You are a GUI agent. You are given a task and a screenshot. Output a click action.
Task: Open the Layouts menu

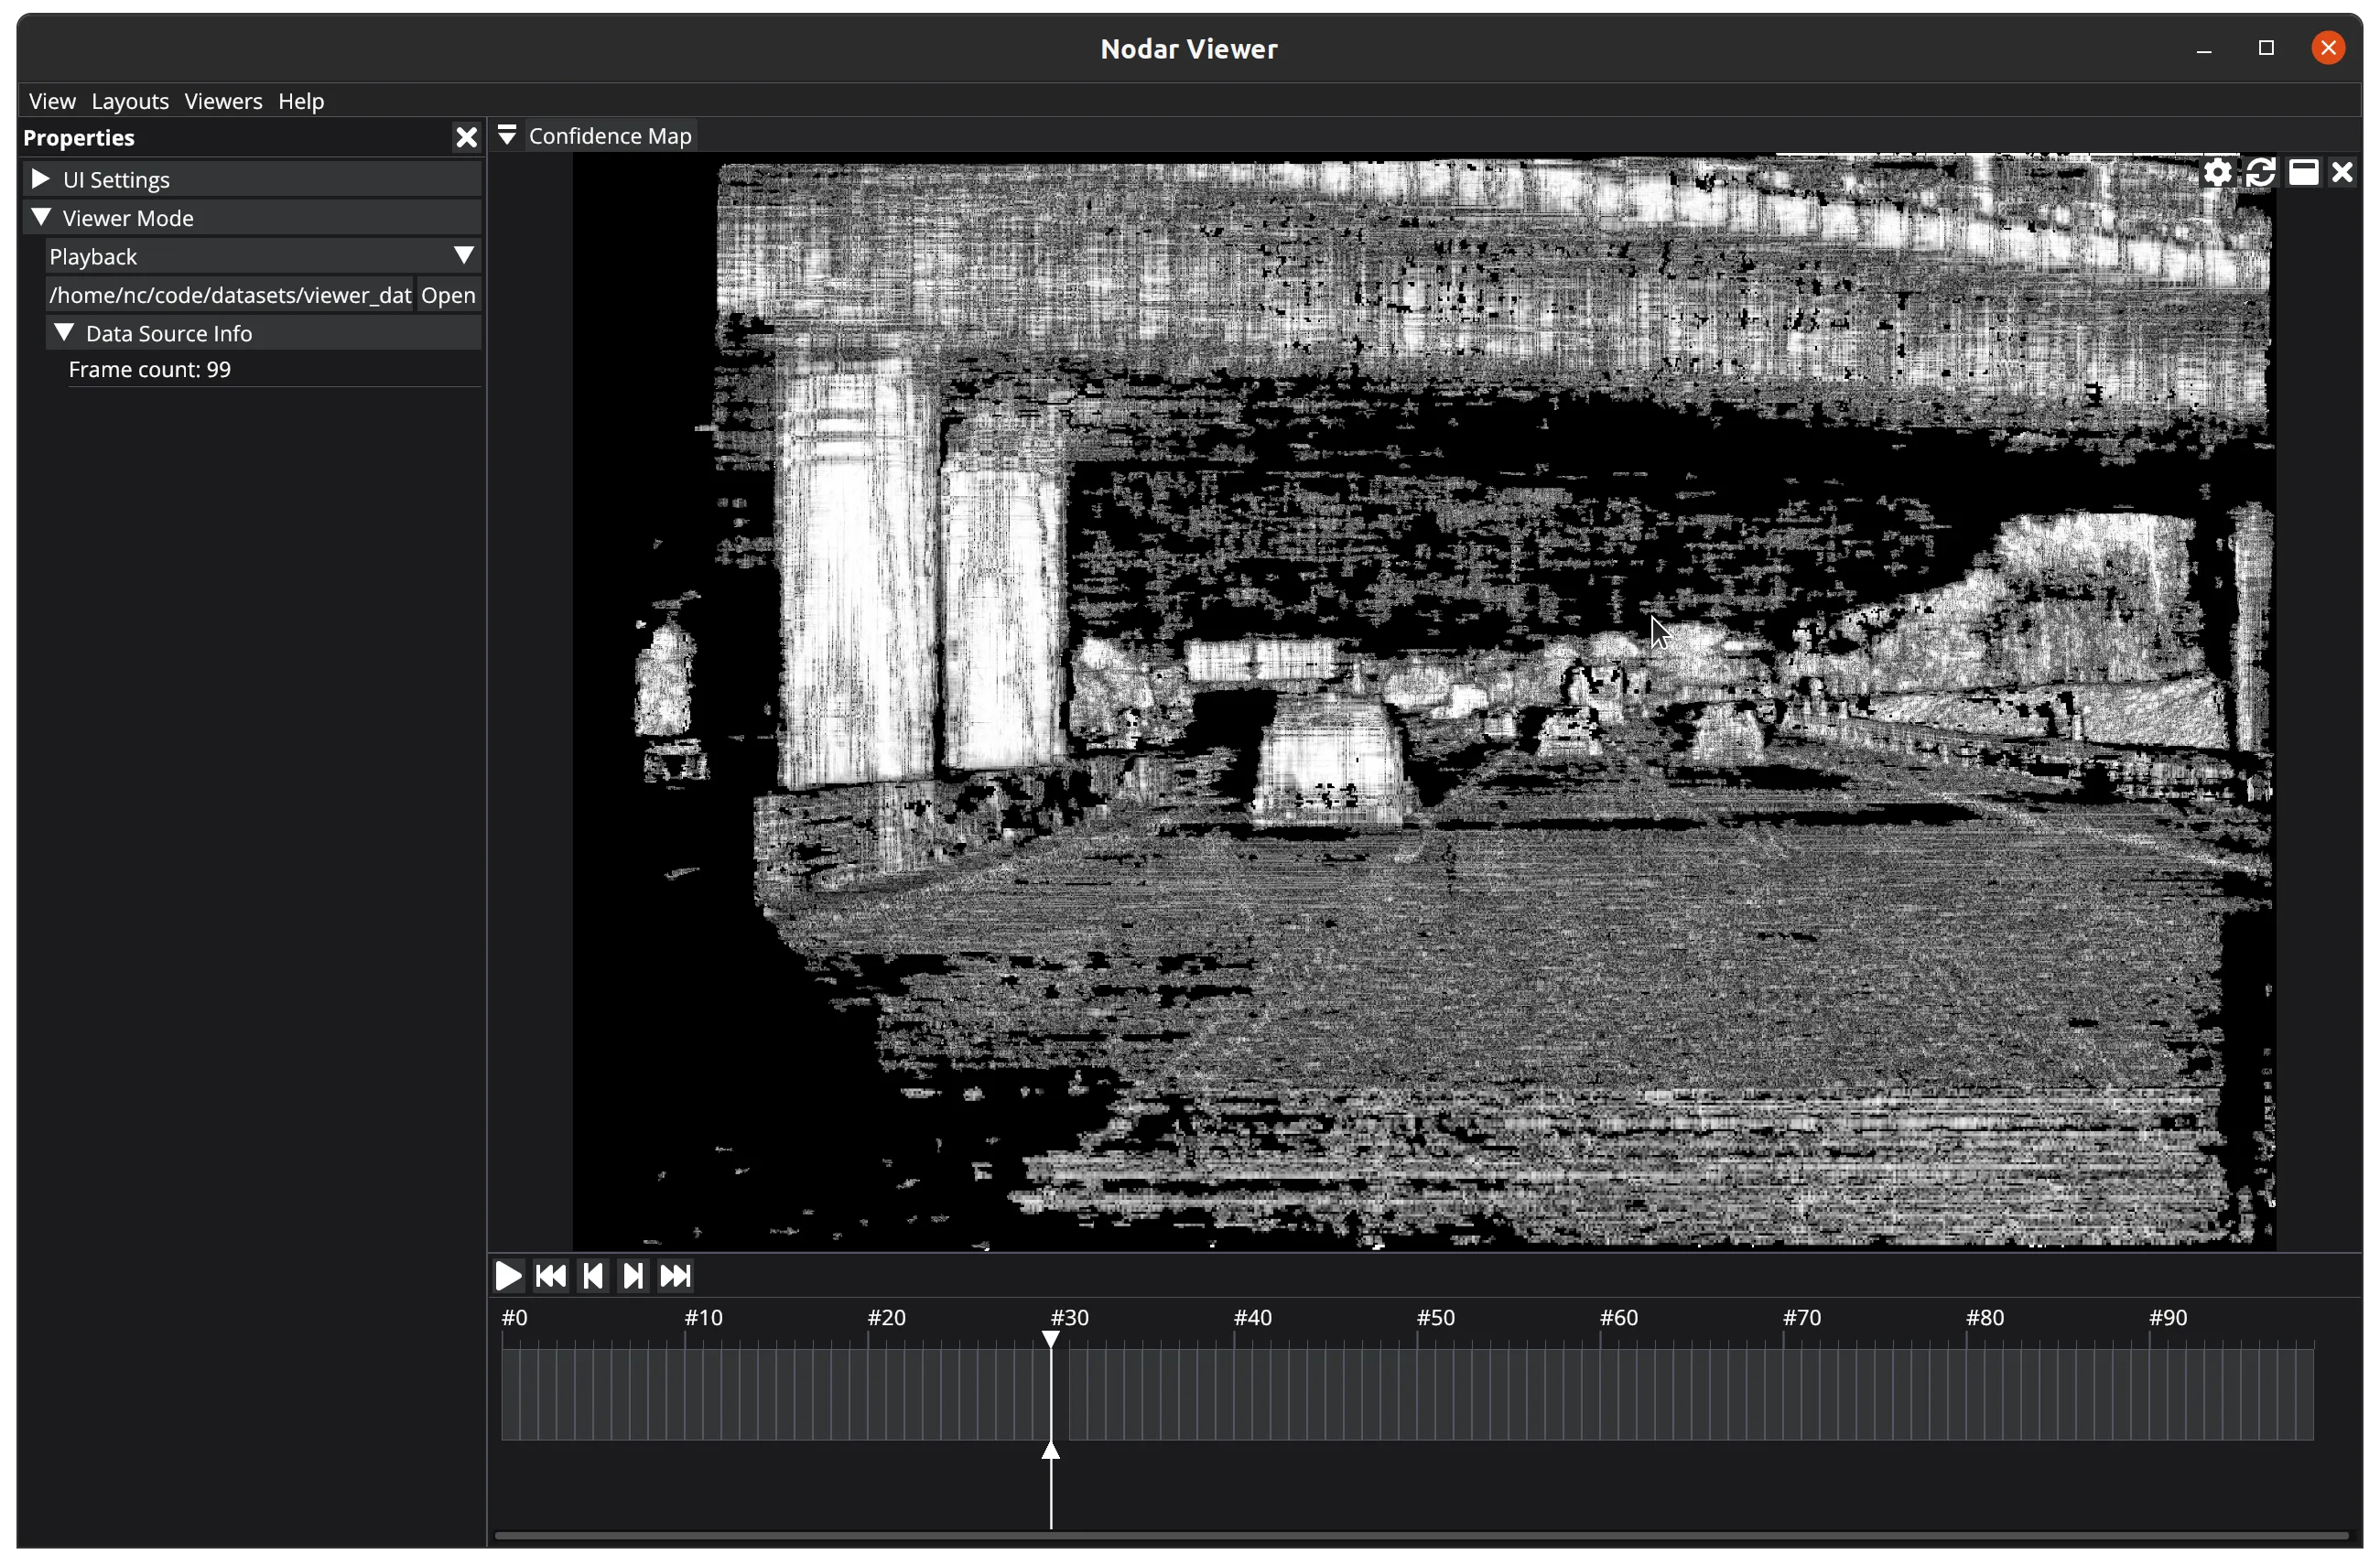point(130,101)
